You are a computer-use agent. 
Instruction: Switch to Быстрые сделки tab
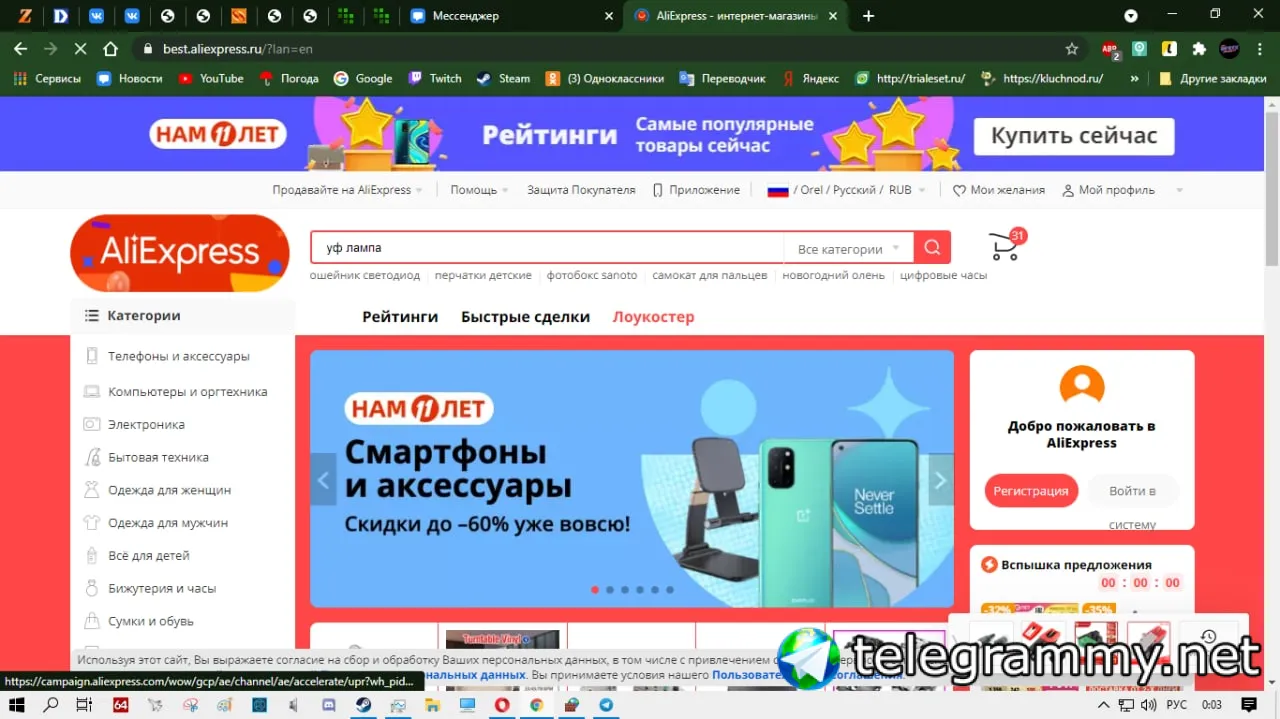tap(525, 317)
